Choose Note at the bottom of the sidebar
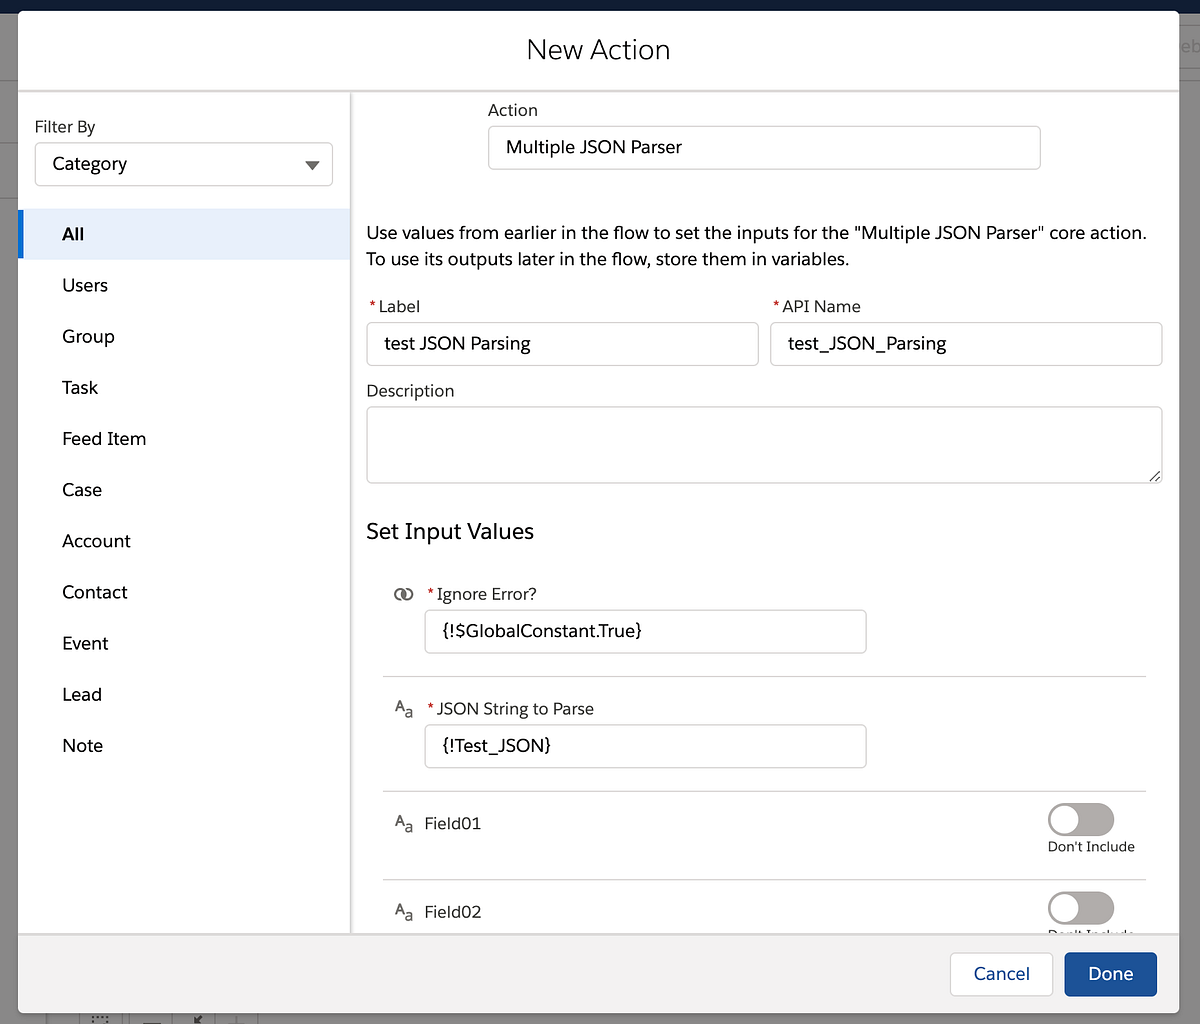 [x=82, y=745]
